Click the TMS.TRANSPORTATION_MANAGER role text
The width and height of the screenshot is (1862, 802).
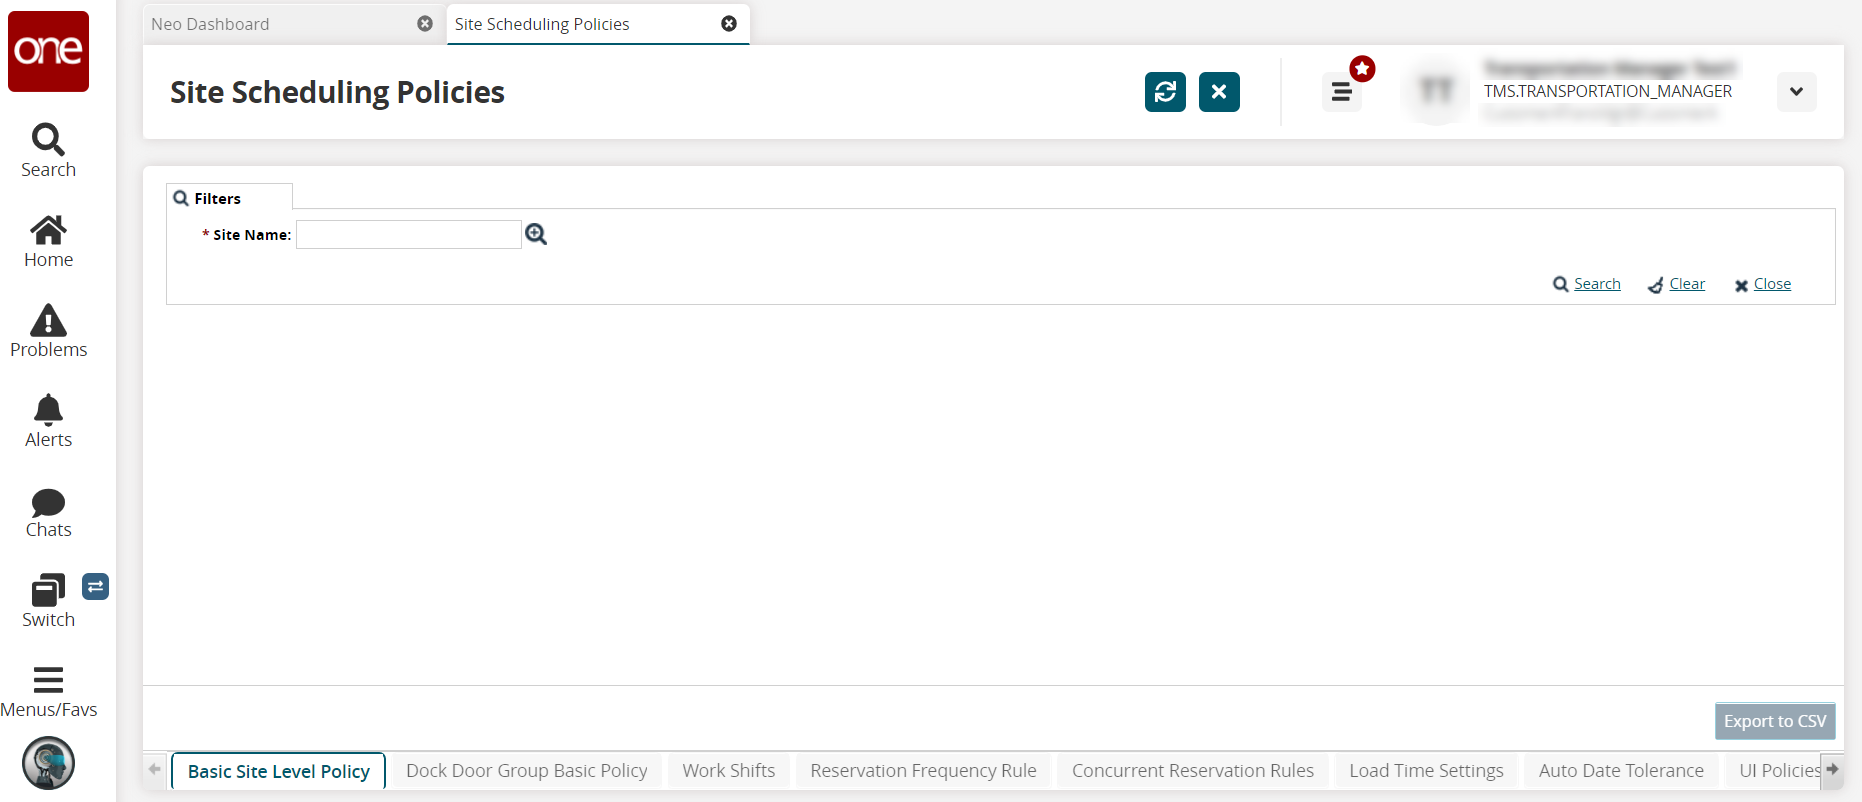[1608, 91]
